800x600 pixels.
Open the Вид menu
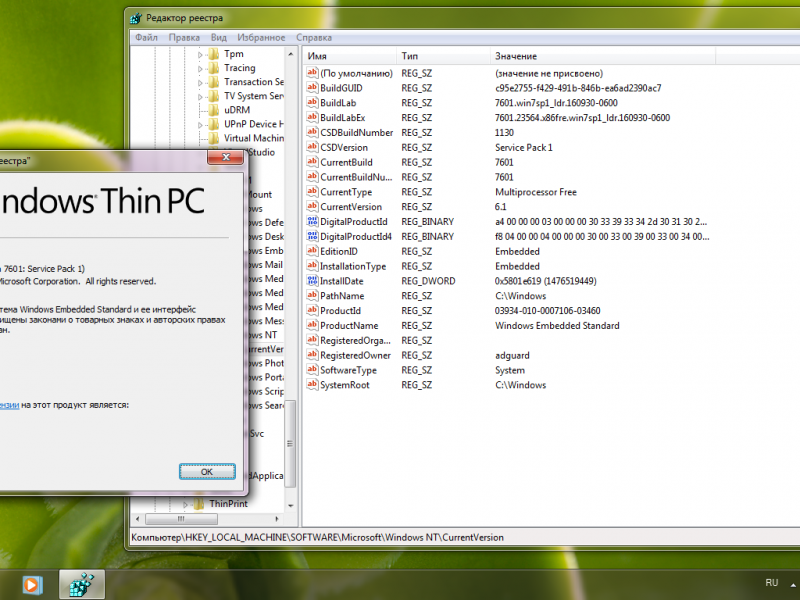218,37
